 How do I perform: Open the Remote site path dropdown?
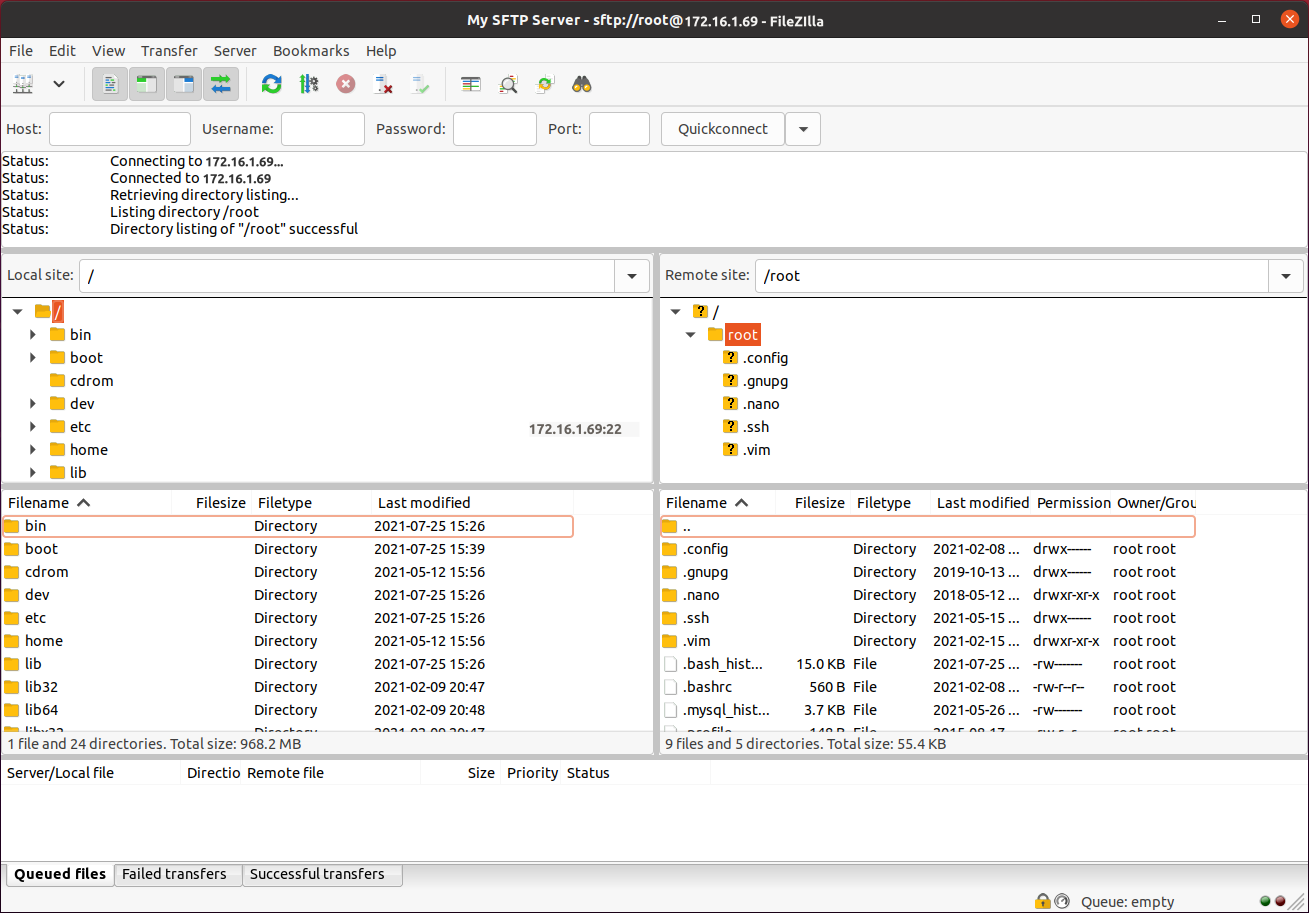[1286, 275]
